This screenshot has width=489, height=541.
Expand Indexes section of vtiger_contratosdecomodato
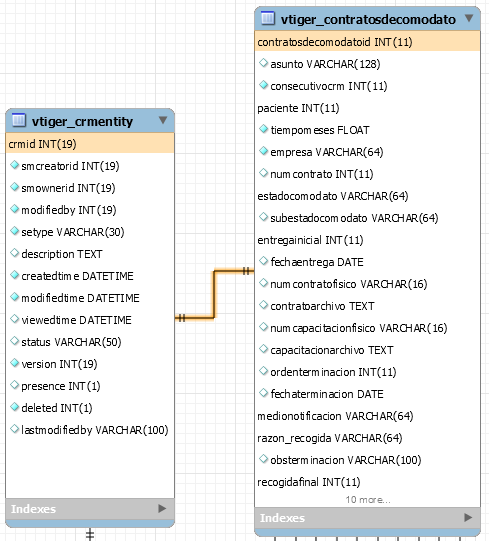[468, 518]
